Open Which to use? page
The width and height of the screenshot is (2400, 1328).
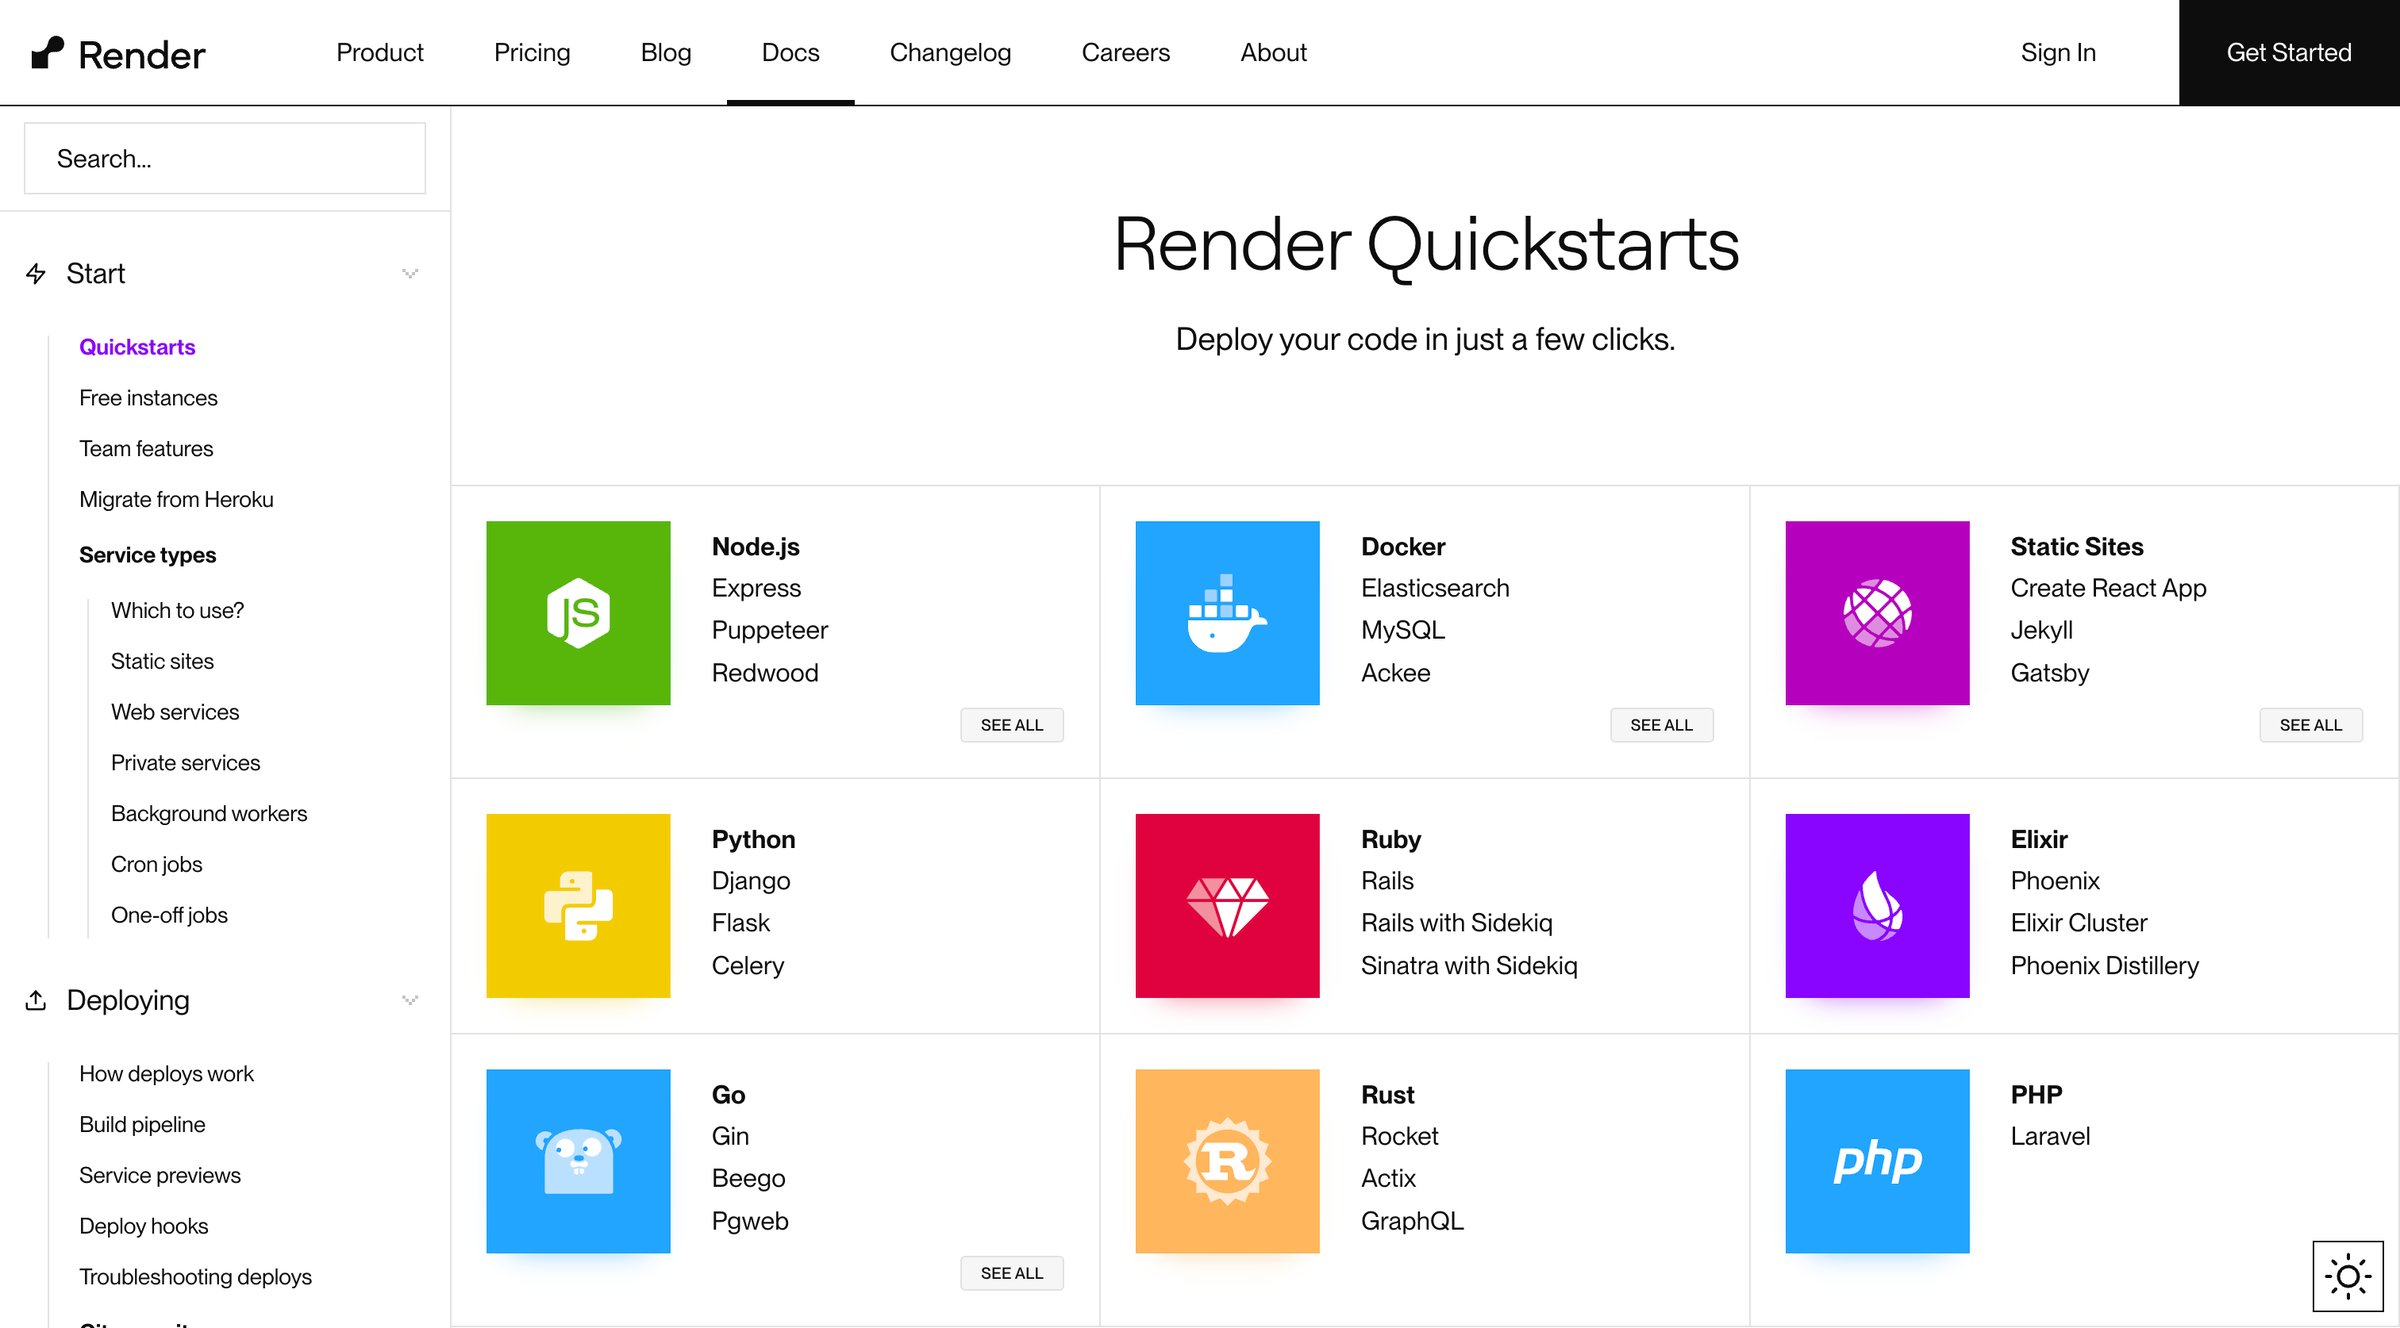(x=177, y=610)
